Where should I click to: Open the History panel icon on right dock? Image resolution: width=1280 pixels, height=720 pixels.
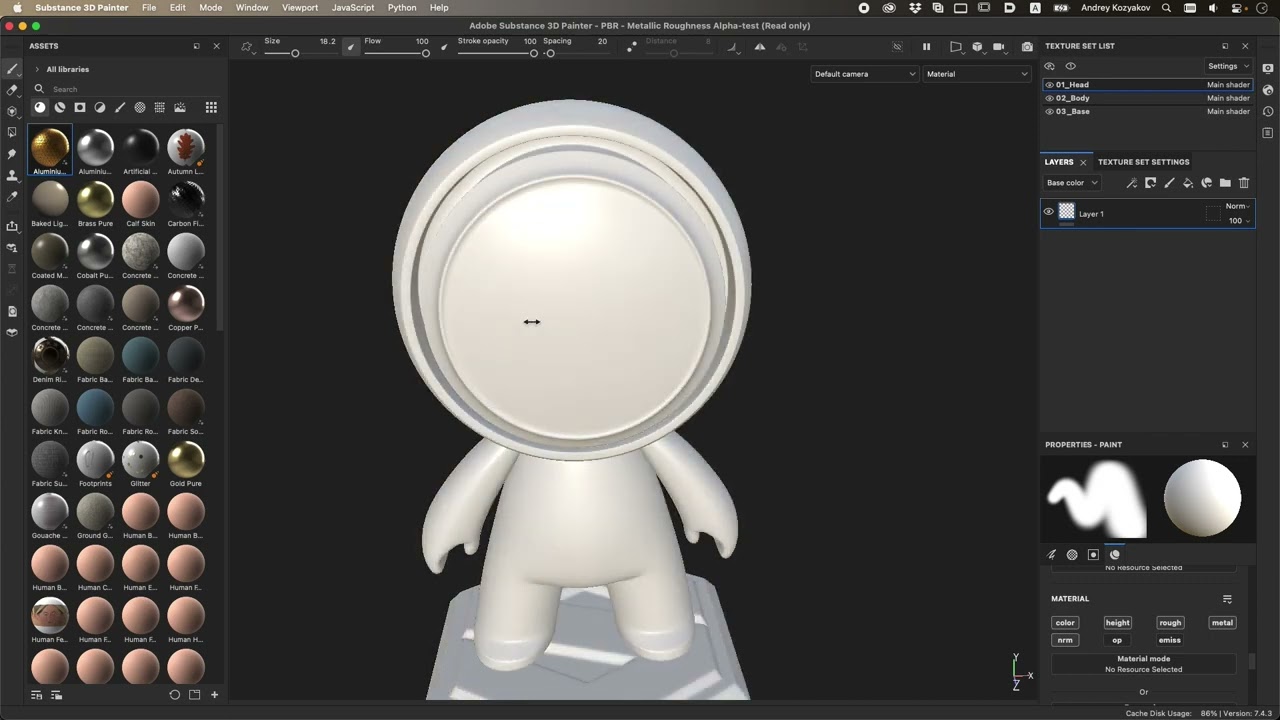tap(1268, 111)
